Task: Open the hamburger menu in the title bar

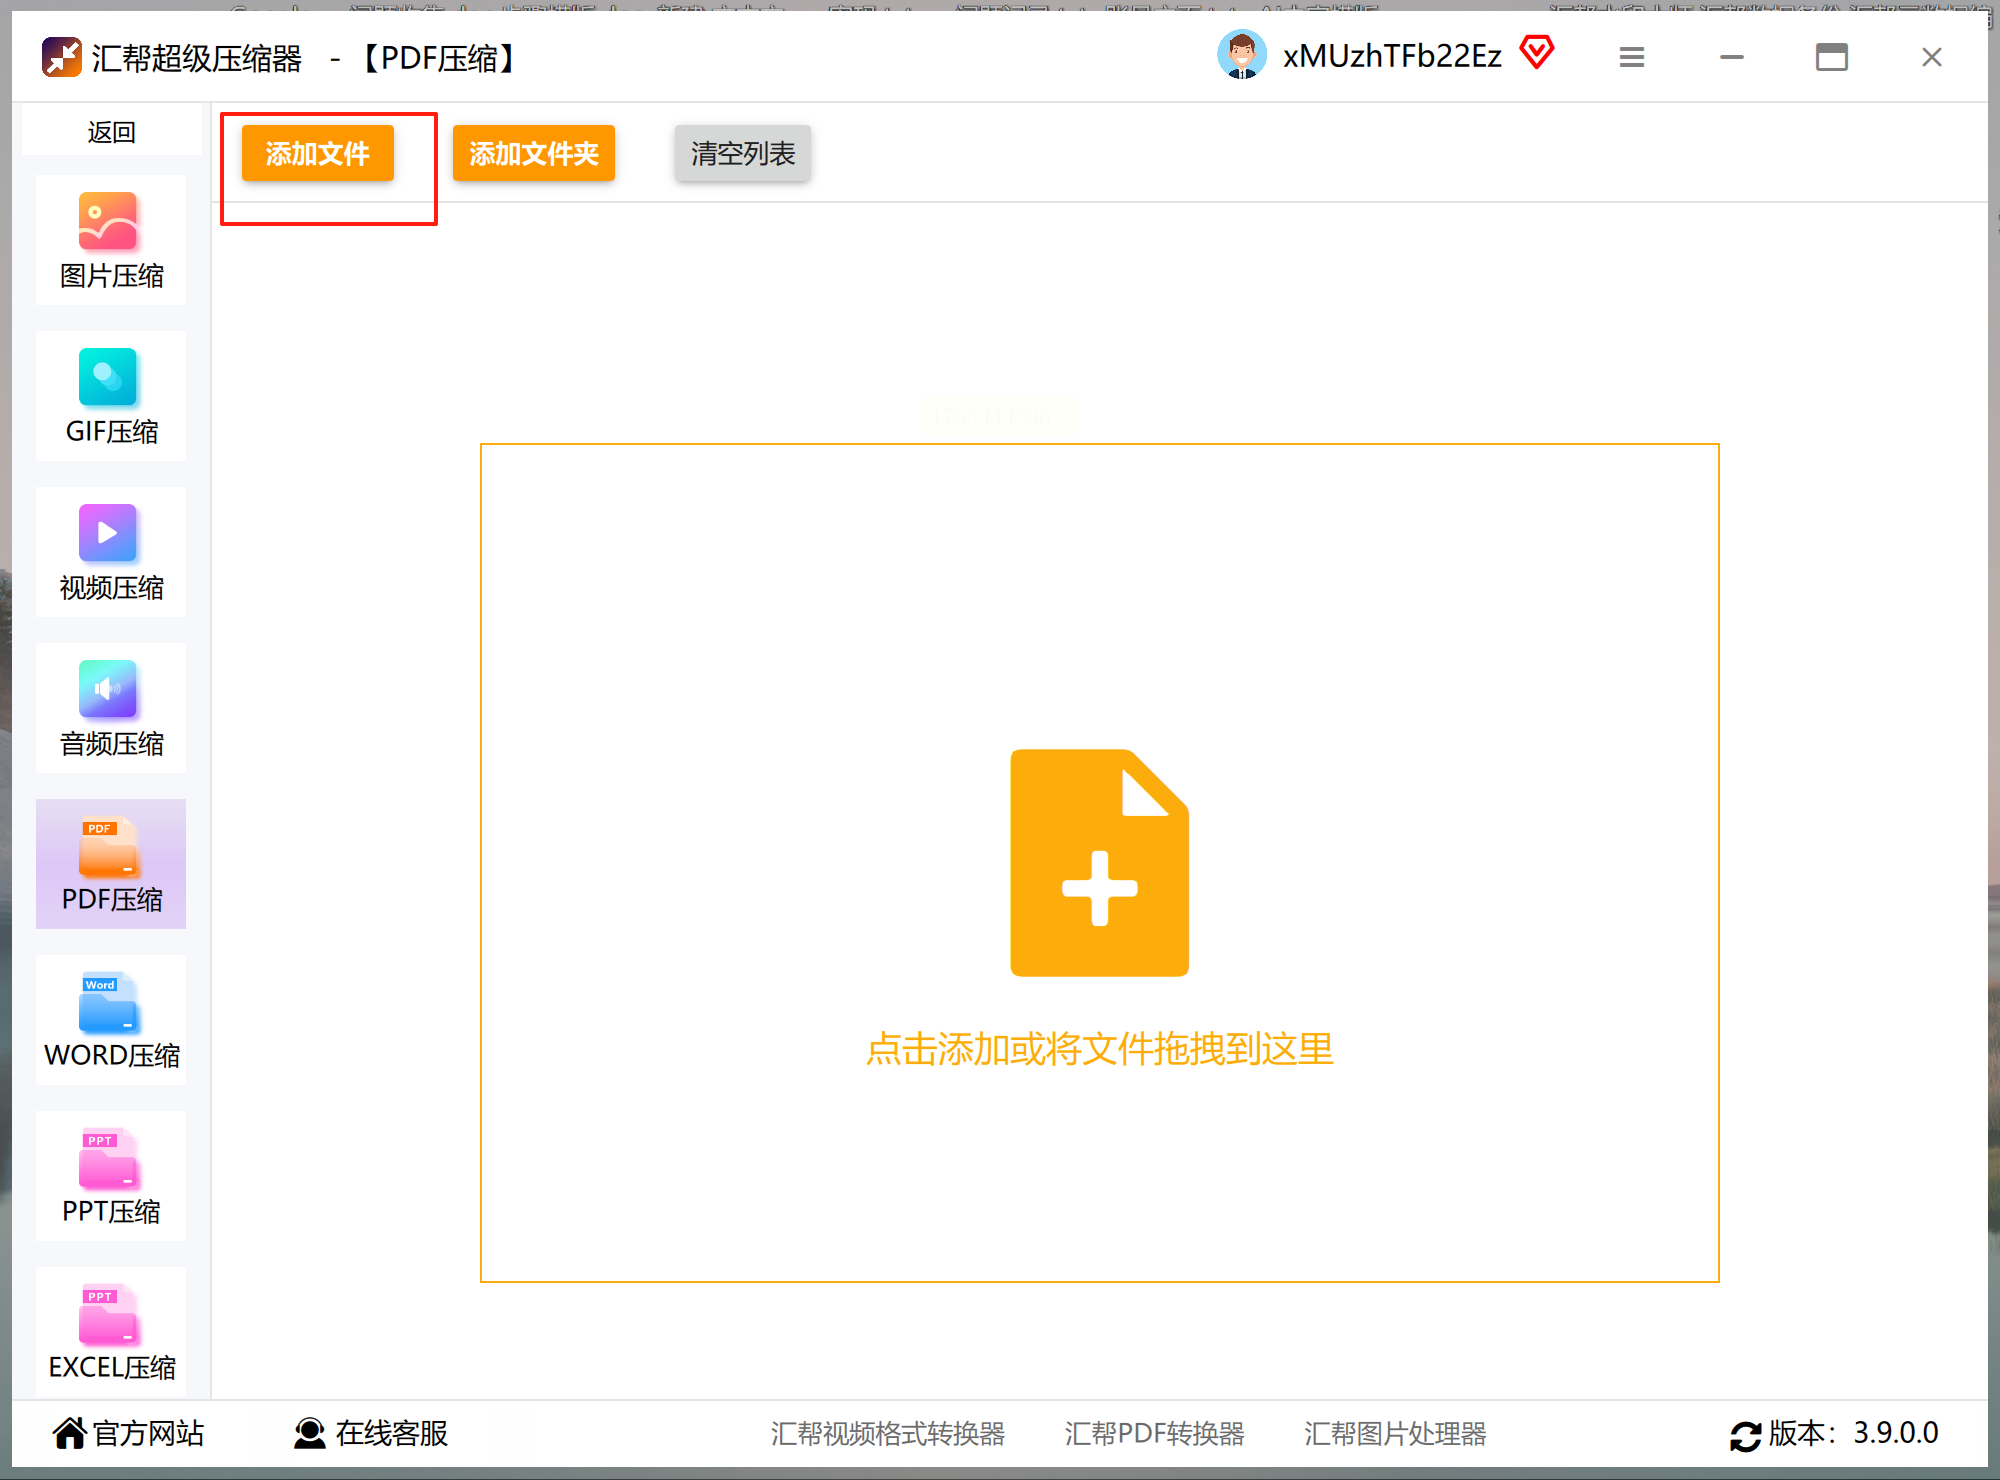Action: click(1632, 57)
